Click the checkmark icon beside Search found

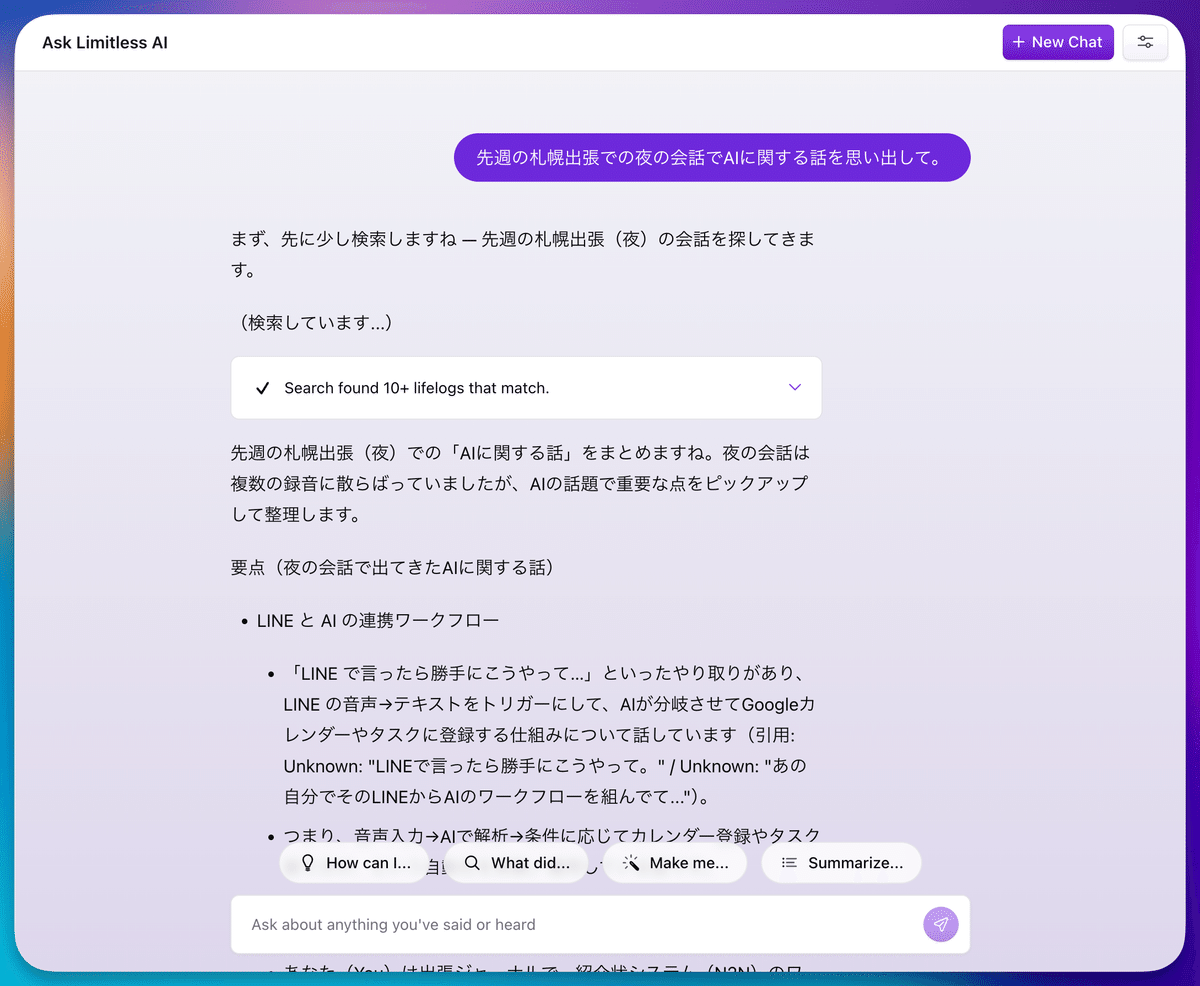[x=263, y=388]
